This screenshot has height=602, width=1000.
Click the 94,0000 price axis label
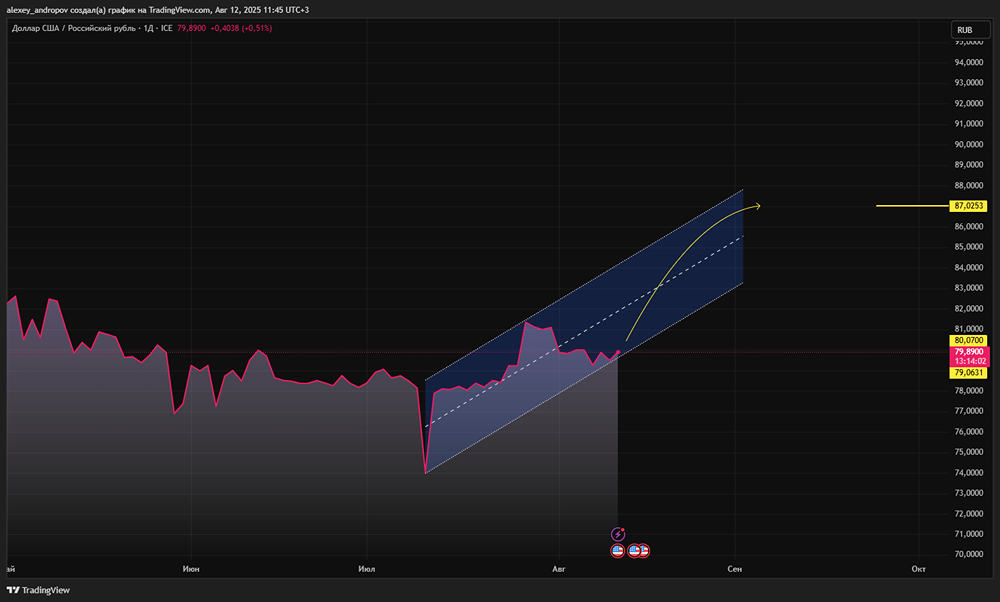[x=969, y=62]
